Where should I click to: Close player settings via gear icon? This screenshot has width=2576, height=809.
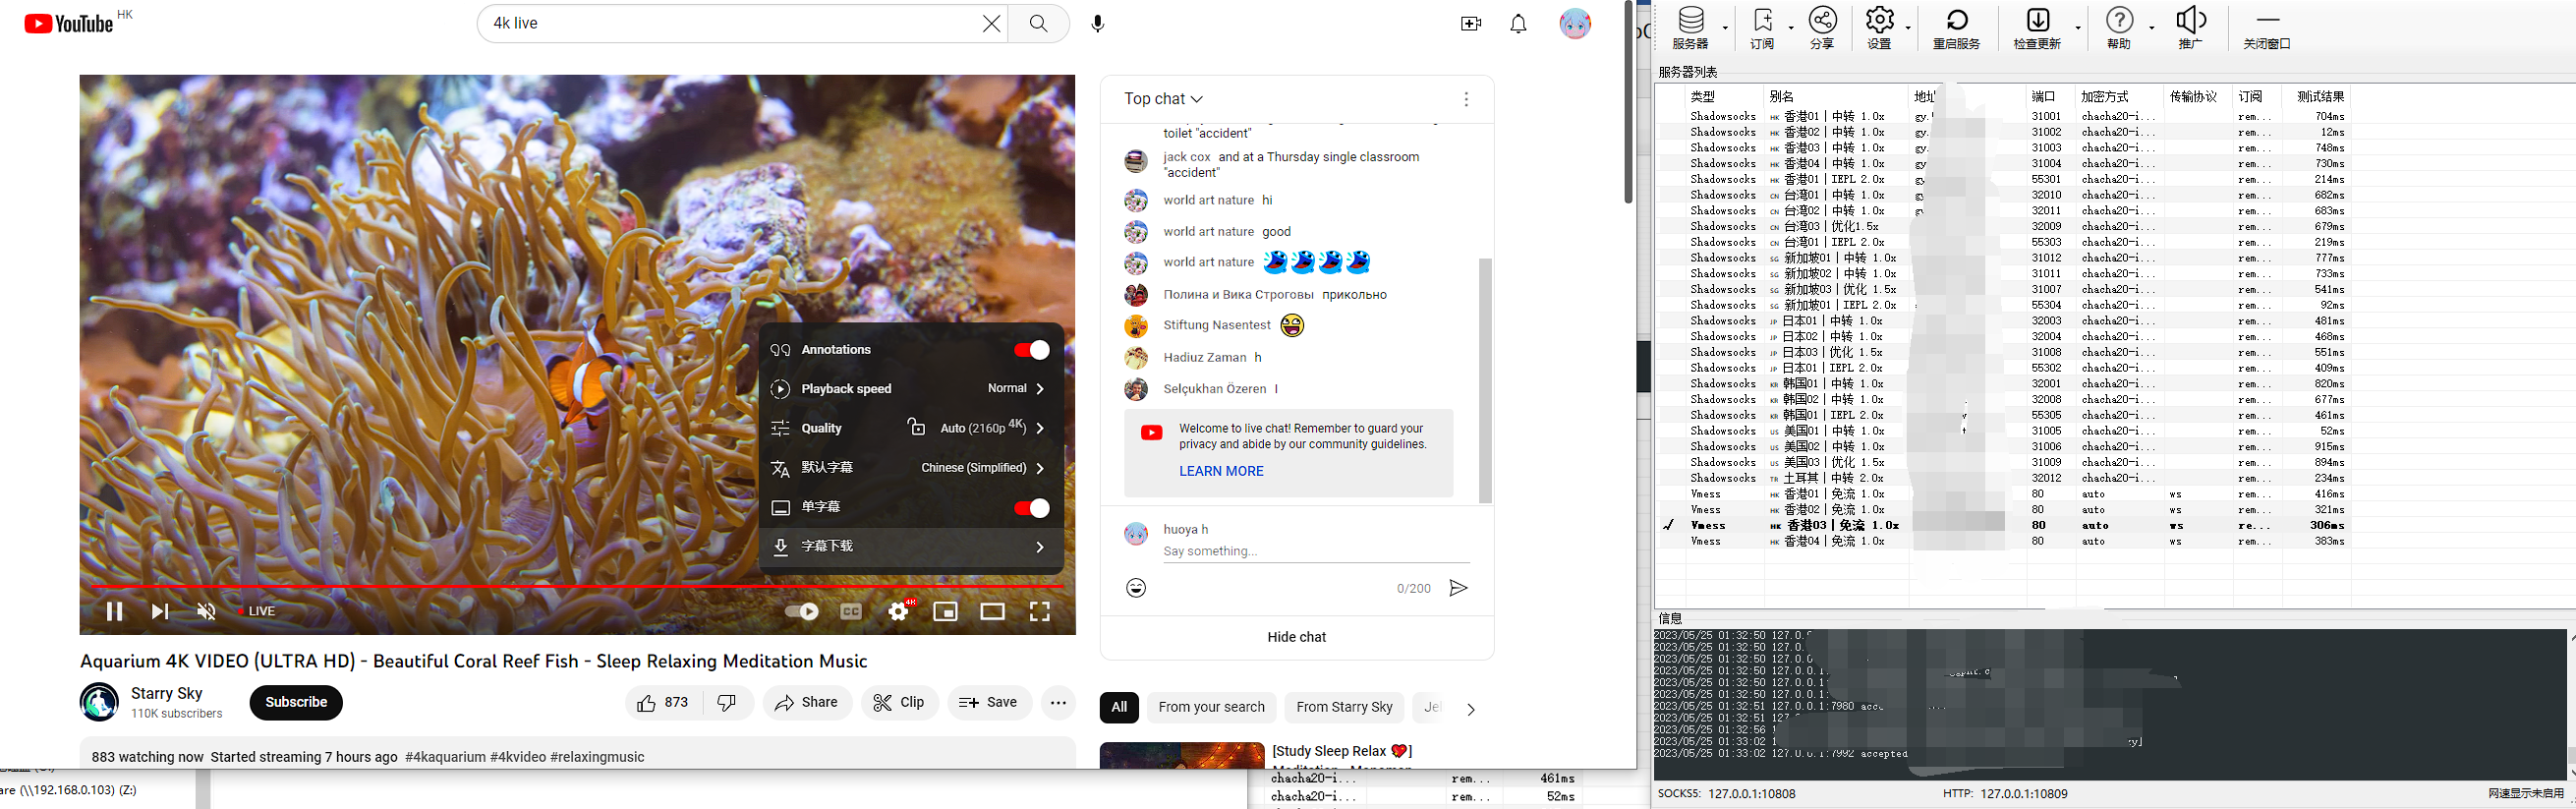(899, 611)
